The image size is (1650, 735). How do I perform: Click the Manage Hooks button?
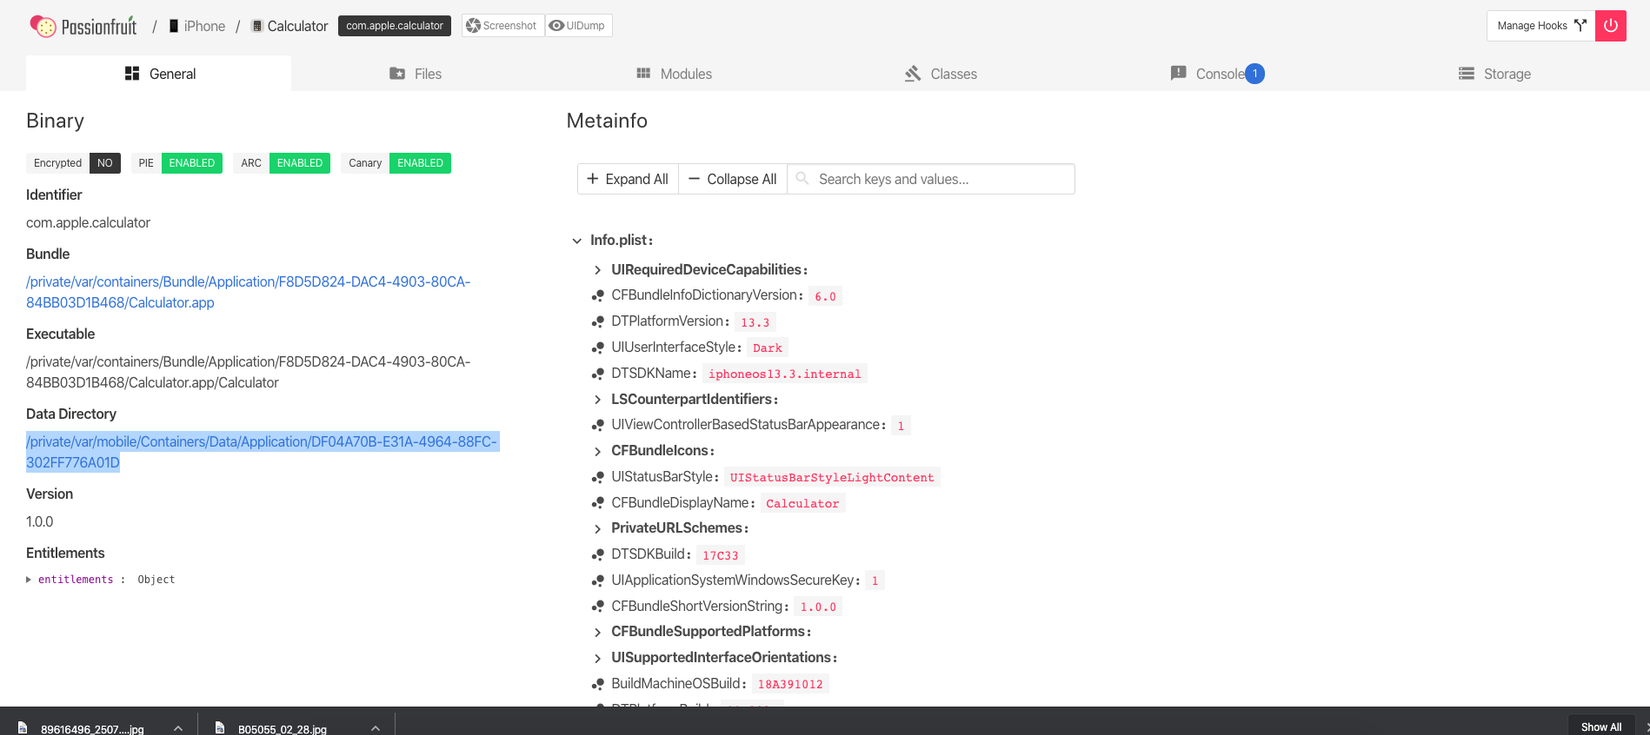pos(1540,26)
